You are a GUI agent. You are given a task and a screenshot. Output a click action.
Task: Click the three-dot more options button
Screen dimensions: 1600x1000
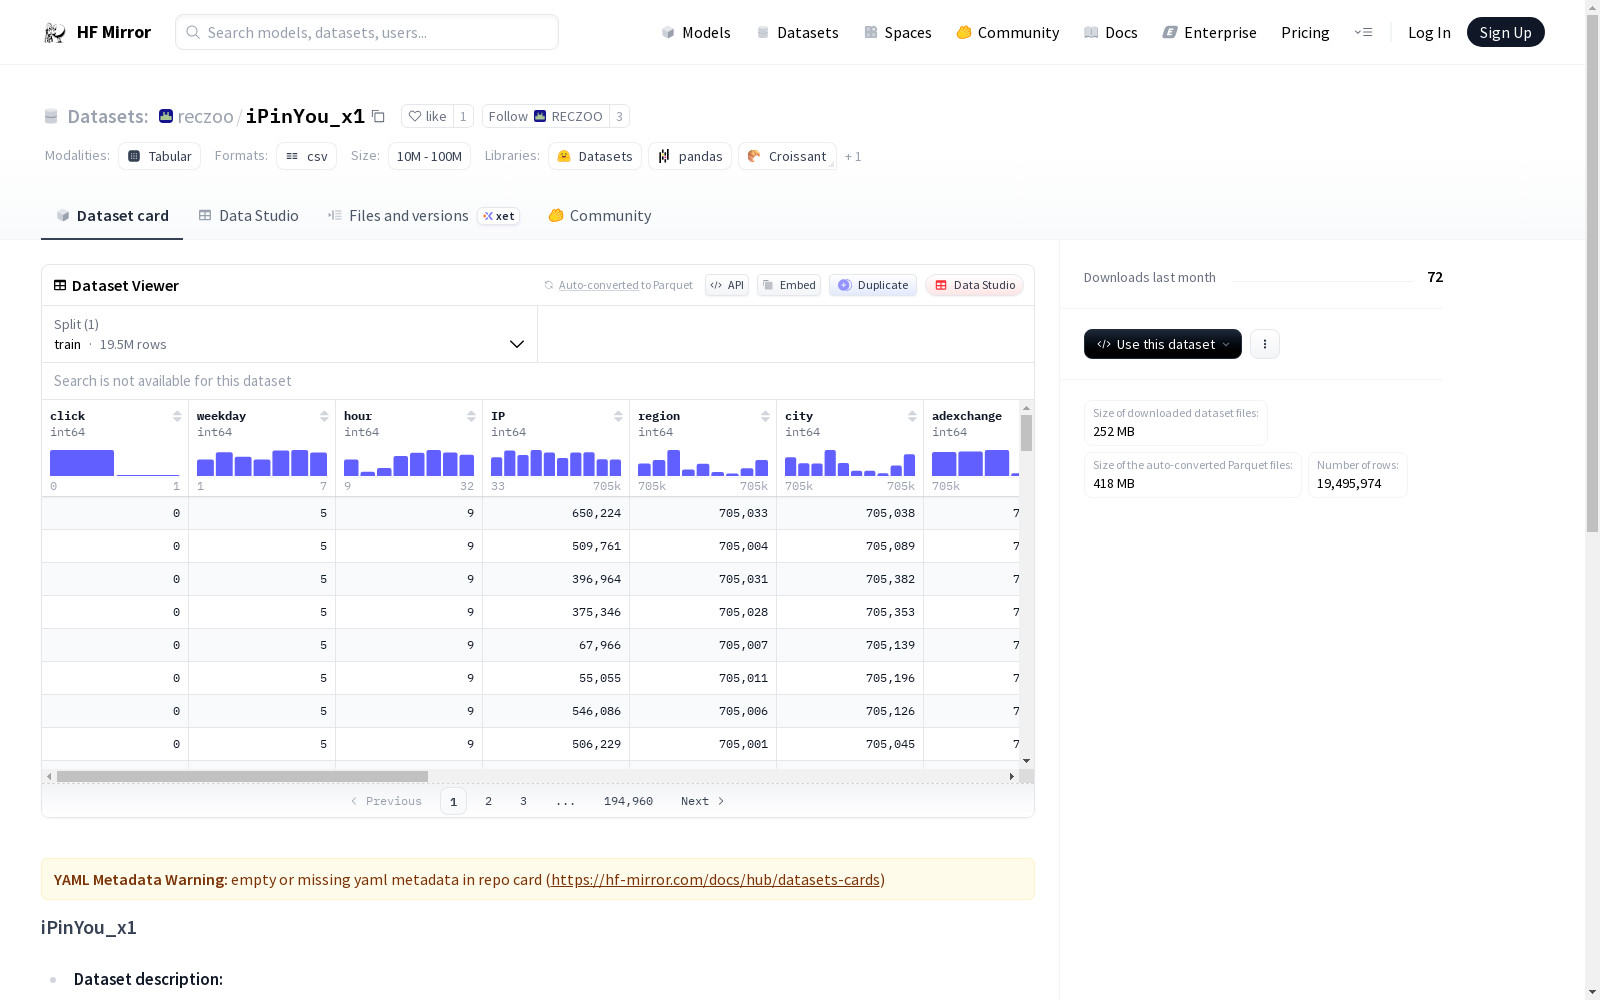pyautogui.click(x=1265, y=344)
